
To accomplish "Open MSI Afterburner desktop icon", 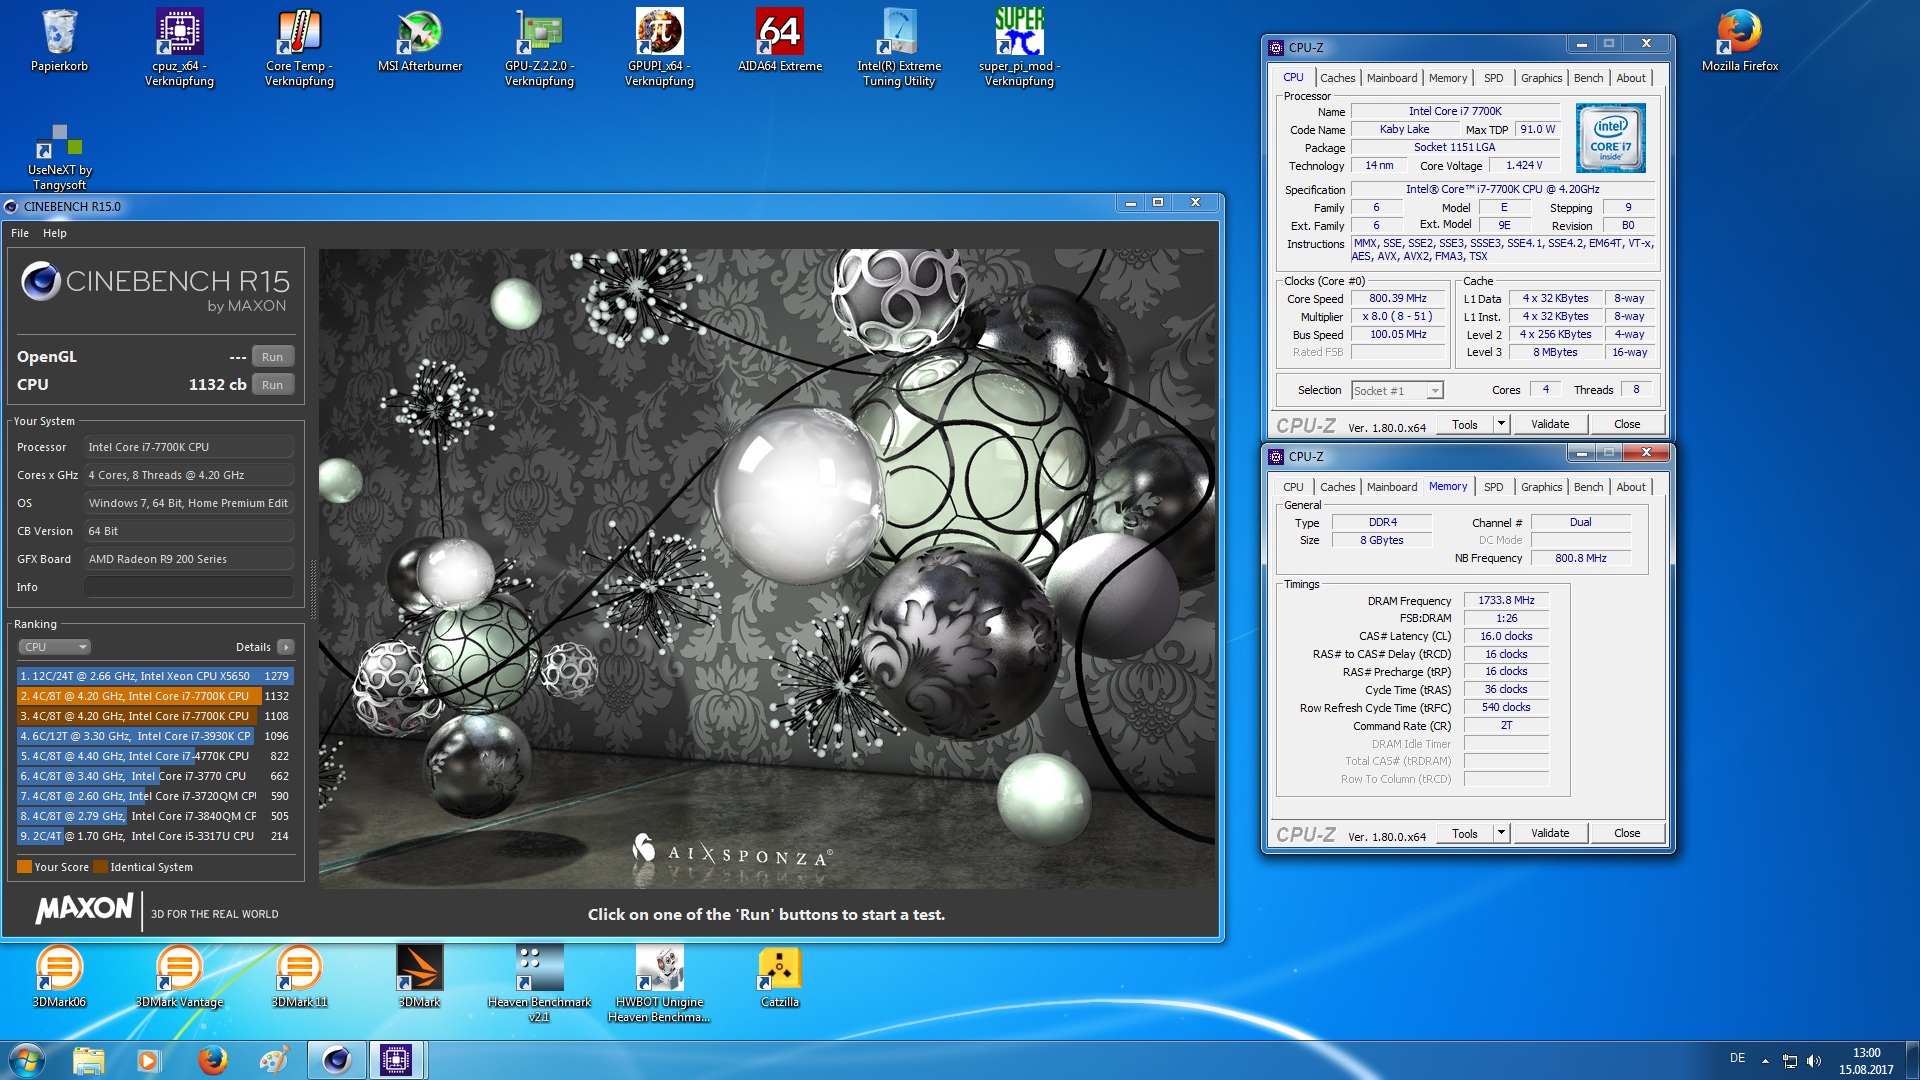I will click(419, 40).
